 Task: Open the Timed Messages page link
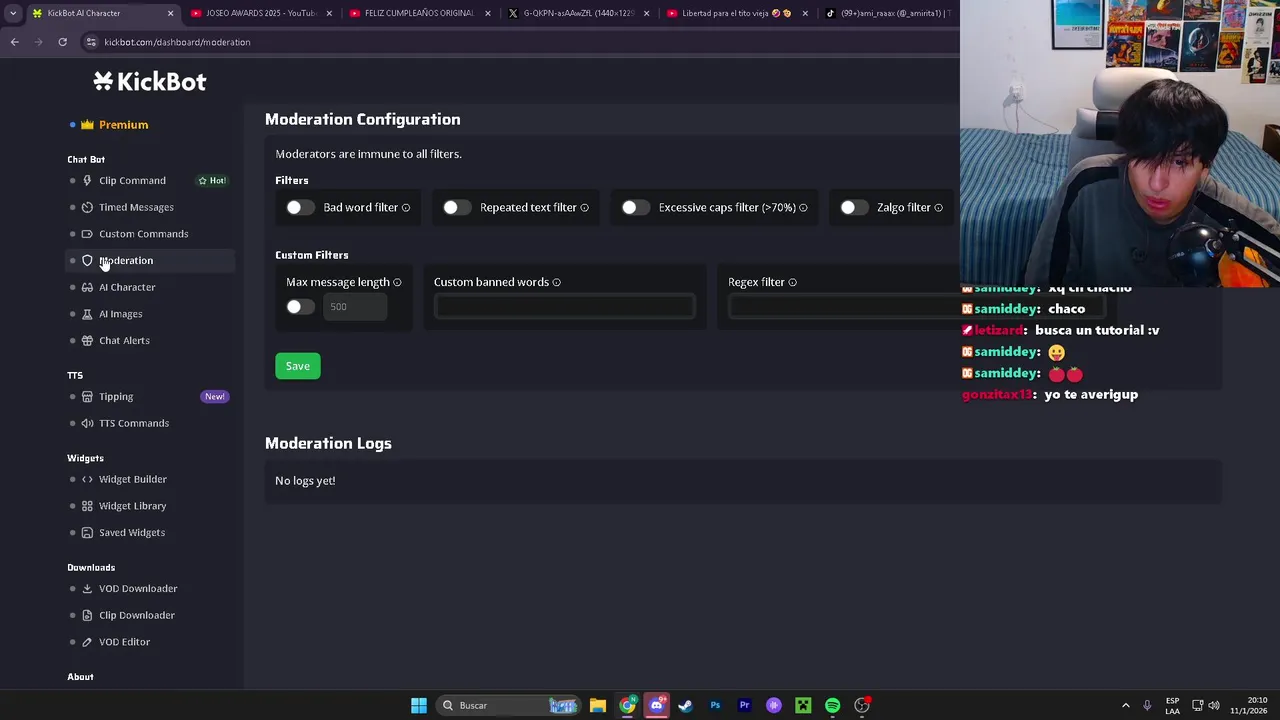click(136, 207)
